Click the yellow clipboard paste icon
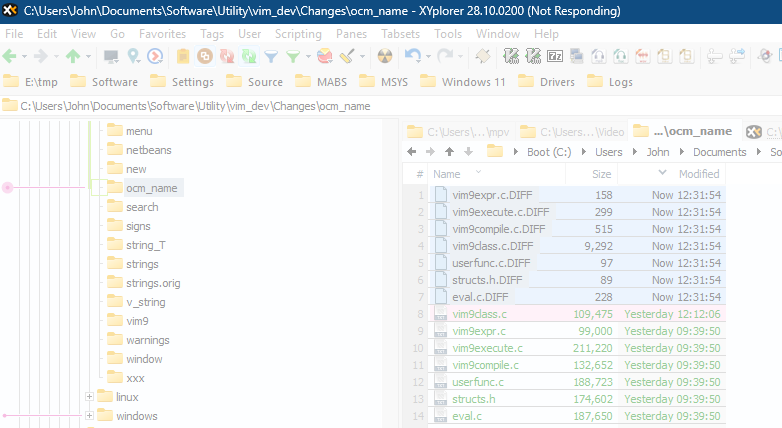 coord(183,57)
